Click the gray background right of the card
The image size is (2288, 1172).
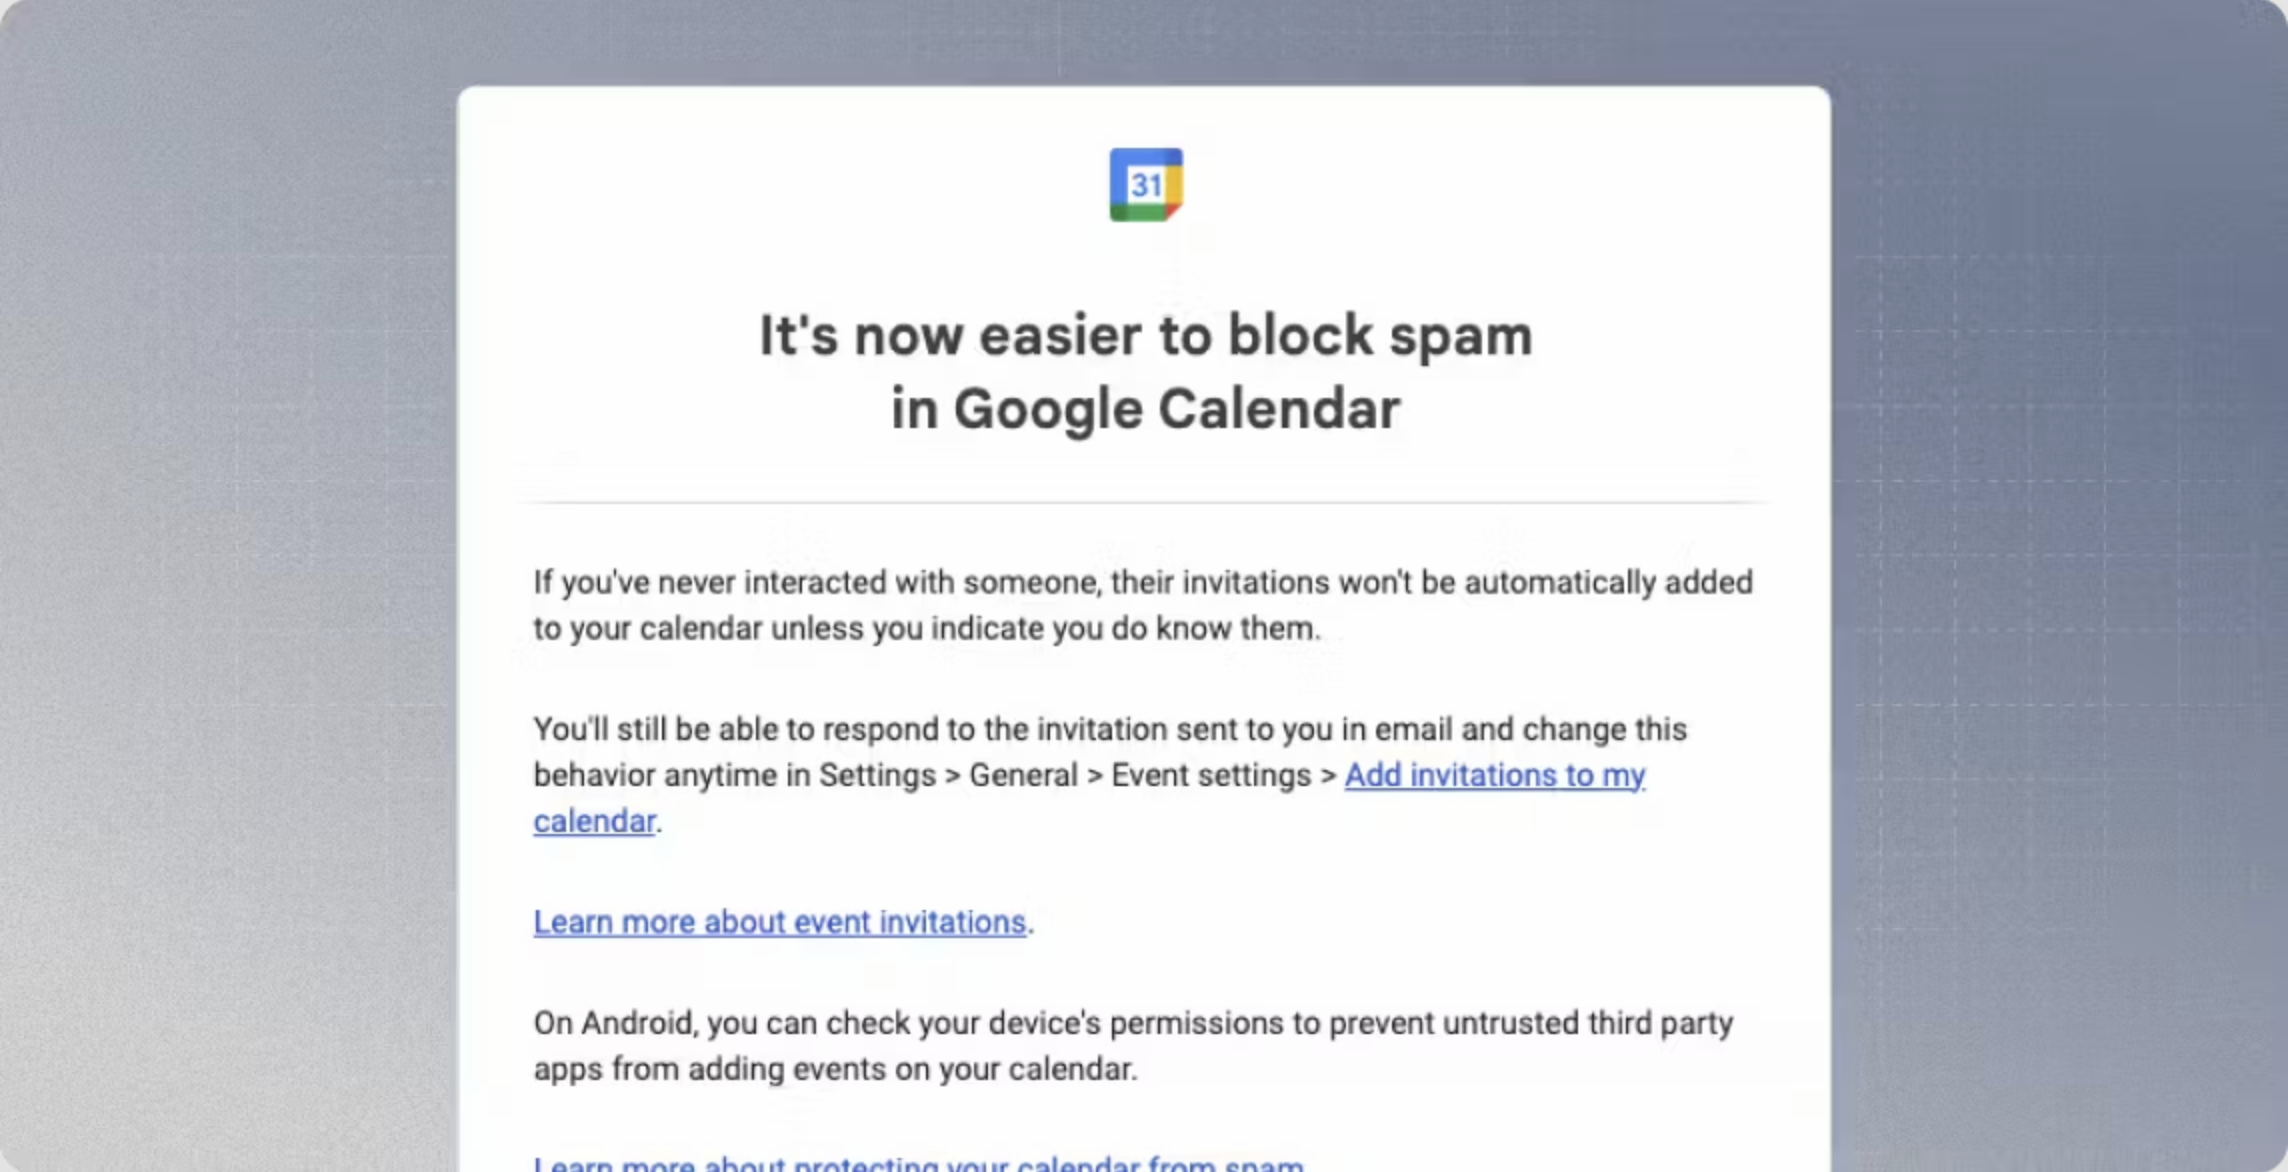(2058, 600)
